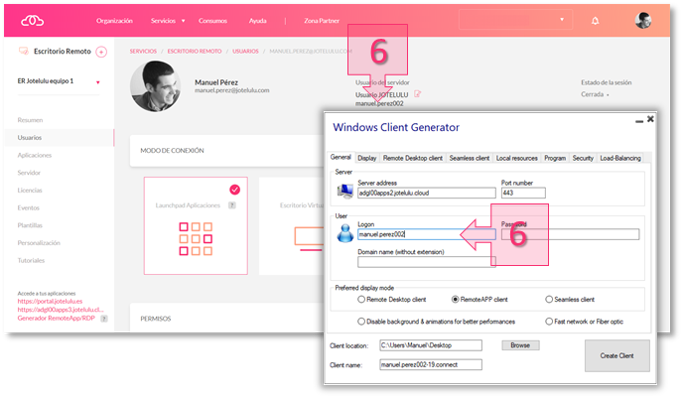Click the Escritorio Remoto monitor icon
The width and height of the screenshot is (683, 399).
(24, 51)
